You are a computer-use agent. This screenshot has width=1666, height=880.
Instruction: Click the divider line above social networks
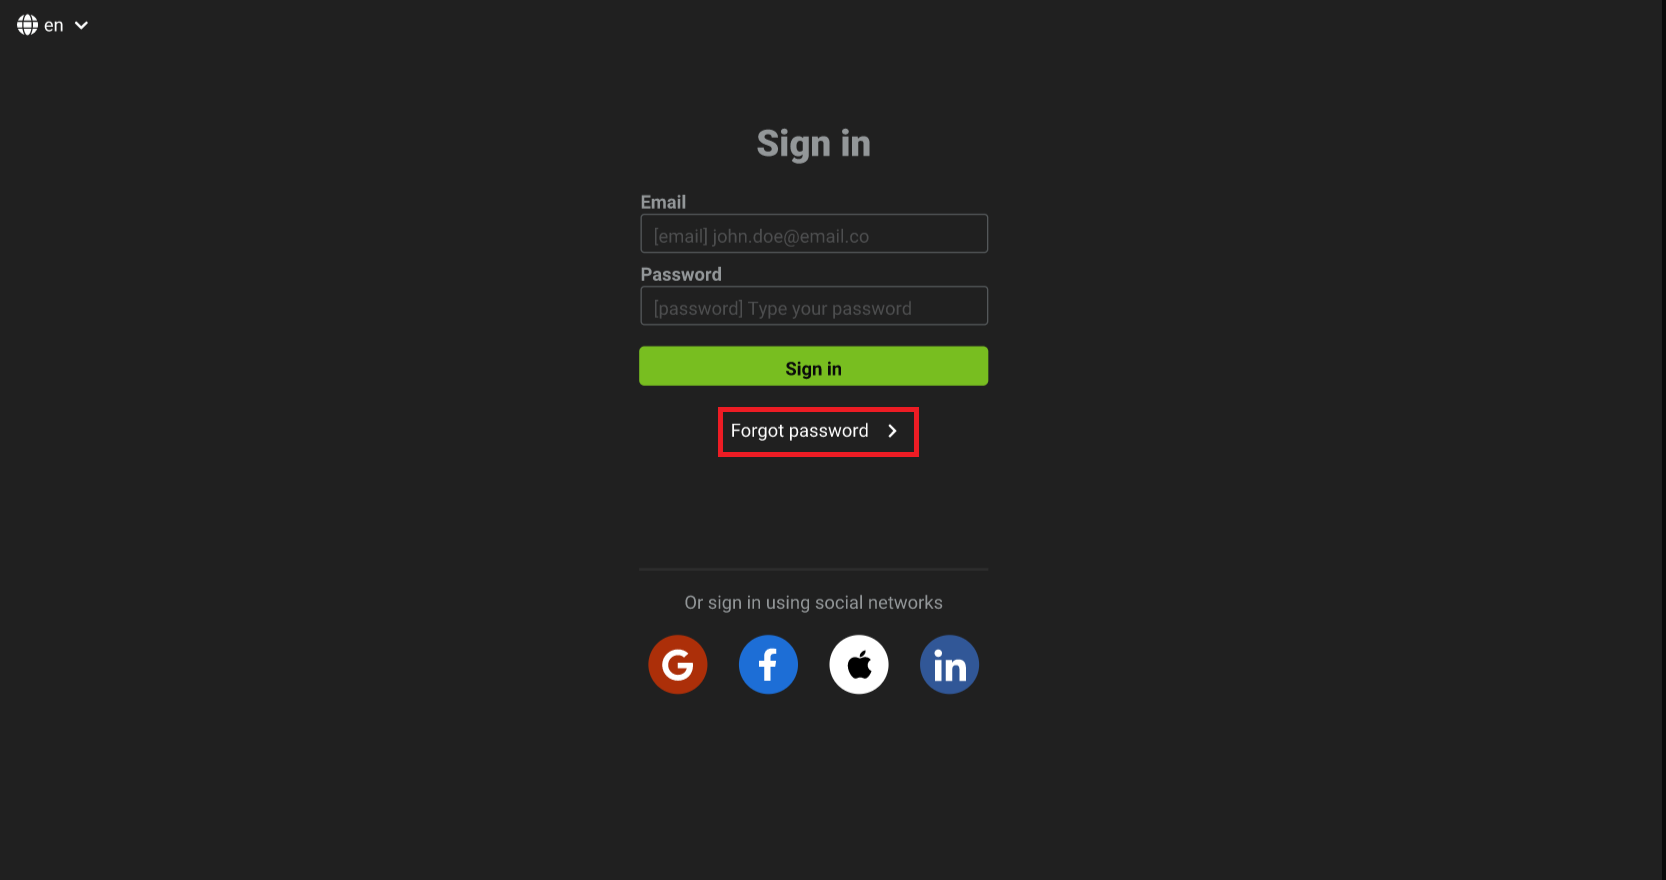[x=814, y=569]
